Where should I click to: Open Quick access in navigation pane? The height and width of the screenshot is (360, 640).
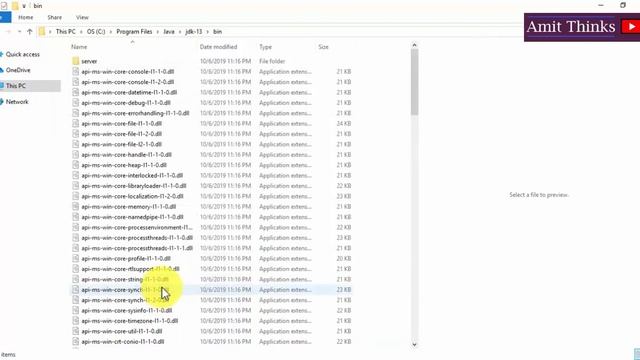22,54
